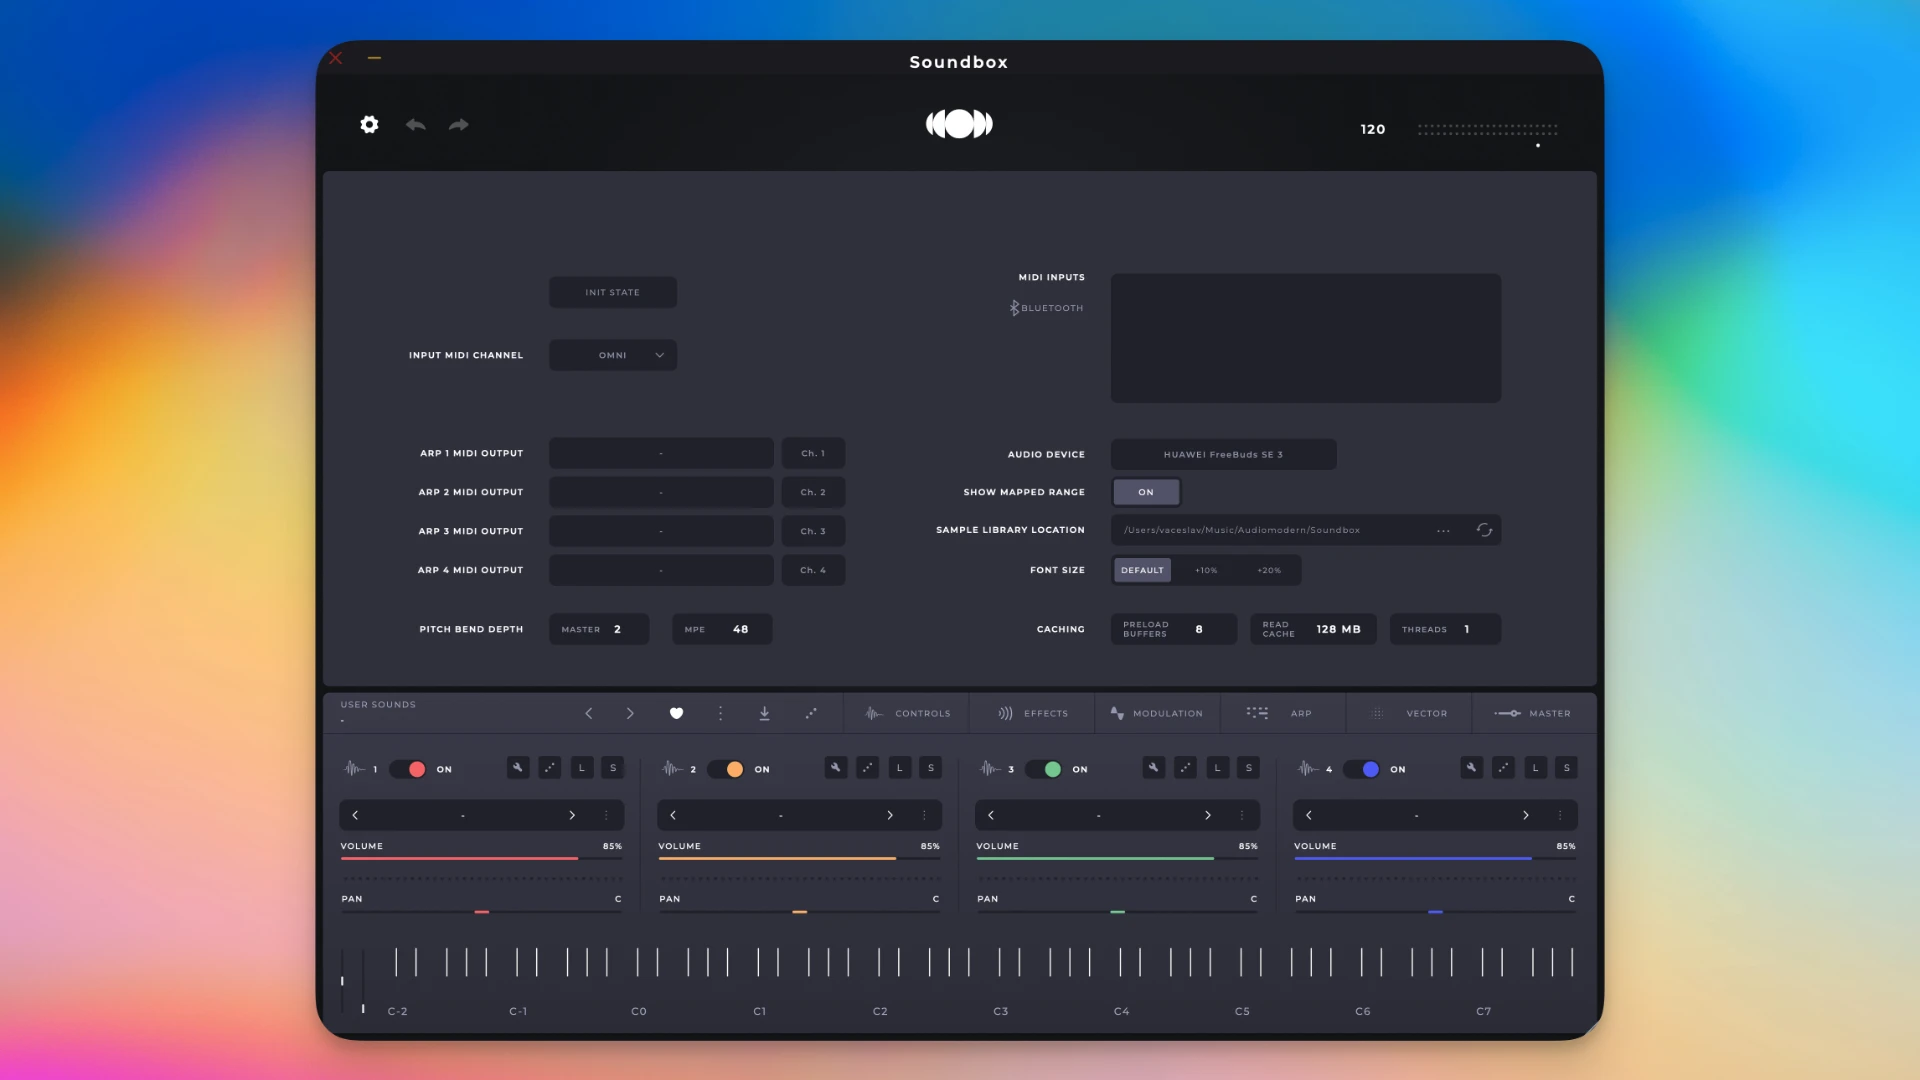Open the Input MIDI Channel OMNI dropdown
The height and width of the screenshot is (1080, 1920).
click(x=613, y=355)
